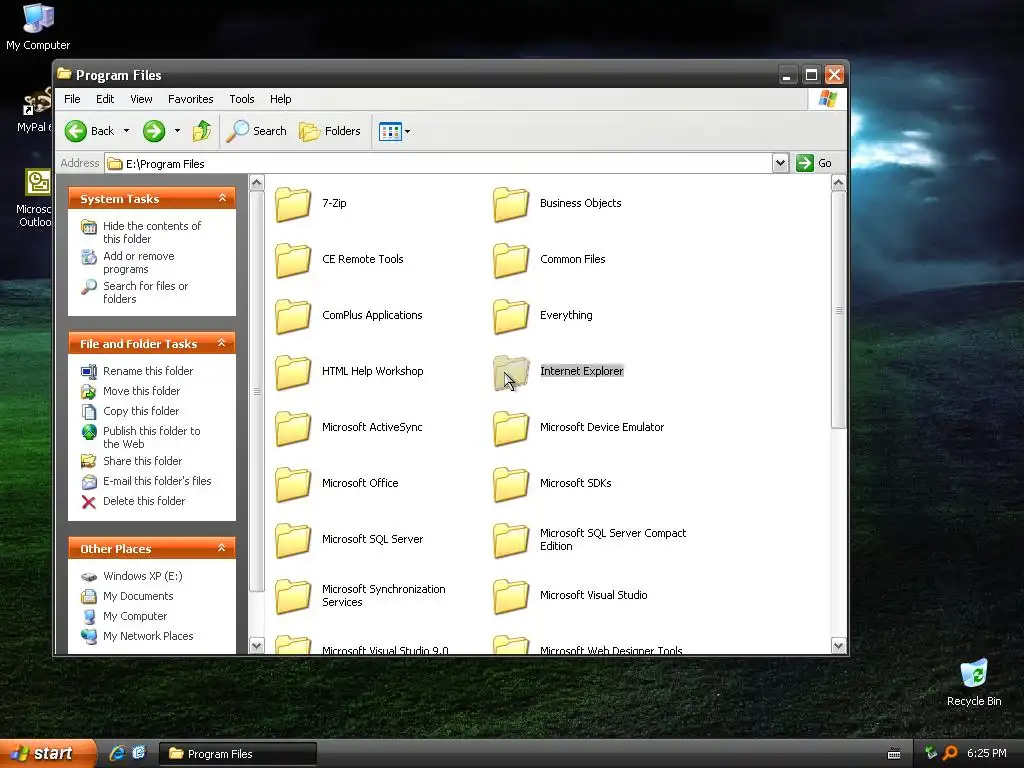Open the File menu
Image resolution: width=1024 pixels, height=768 pixels.
click(72, 99)
